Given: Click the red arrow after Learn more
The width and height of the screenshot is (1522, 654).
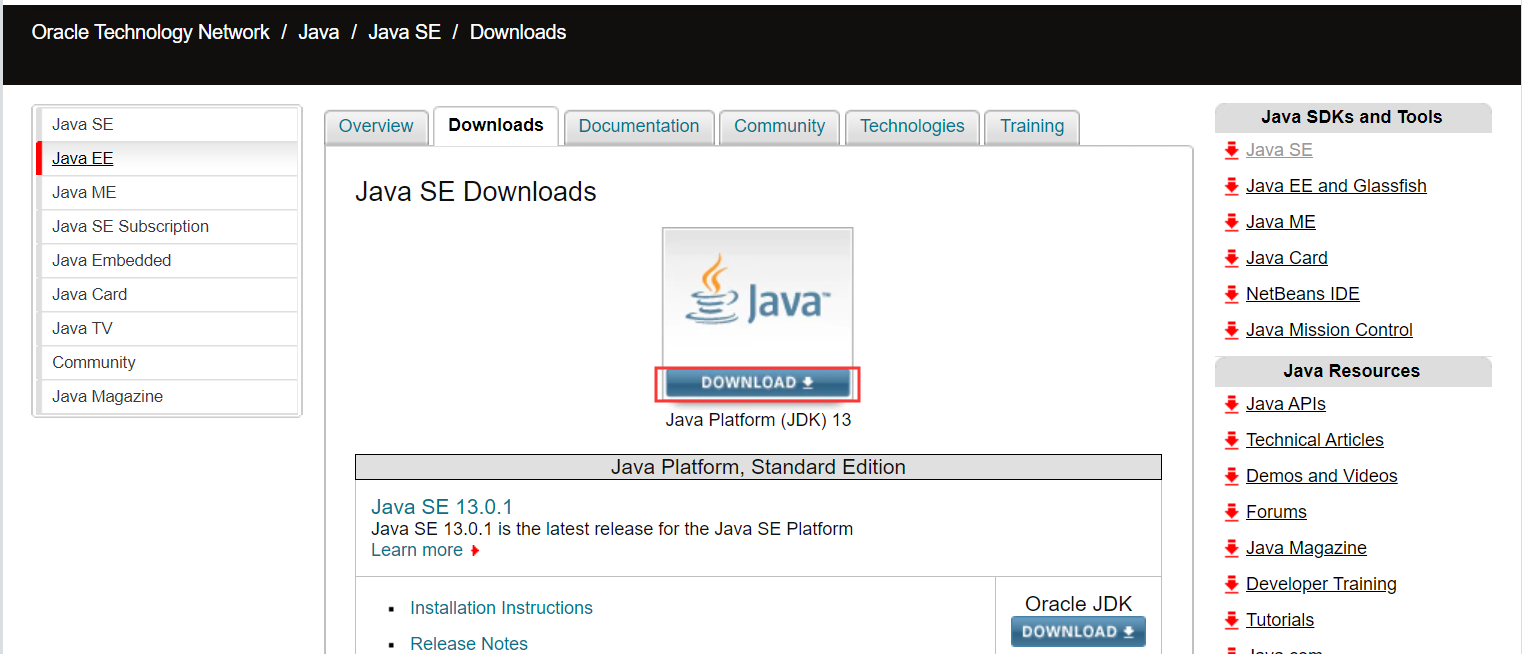Looking at the screenshot, I should [475, 551].
